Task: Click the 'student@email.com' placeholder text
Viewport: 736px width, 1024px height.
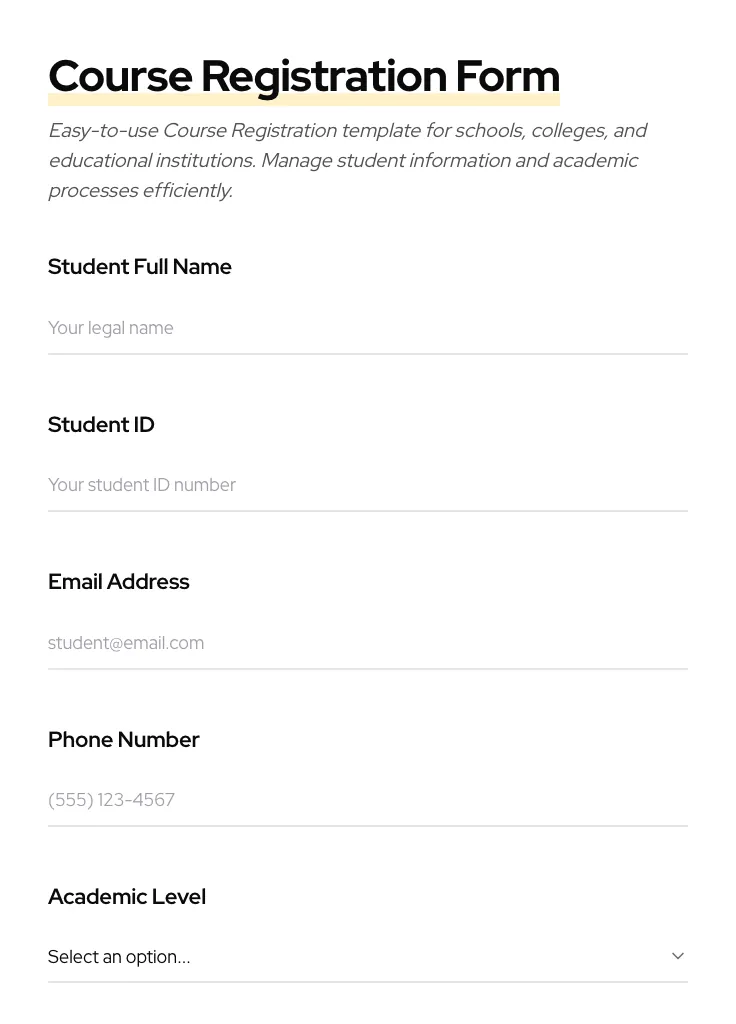Action: click(x=126, y=643)
